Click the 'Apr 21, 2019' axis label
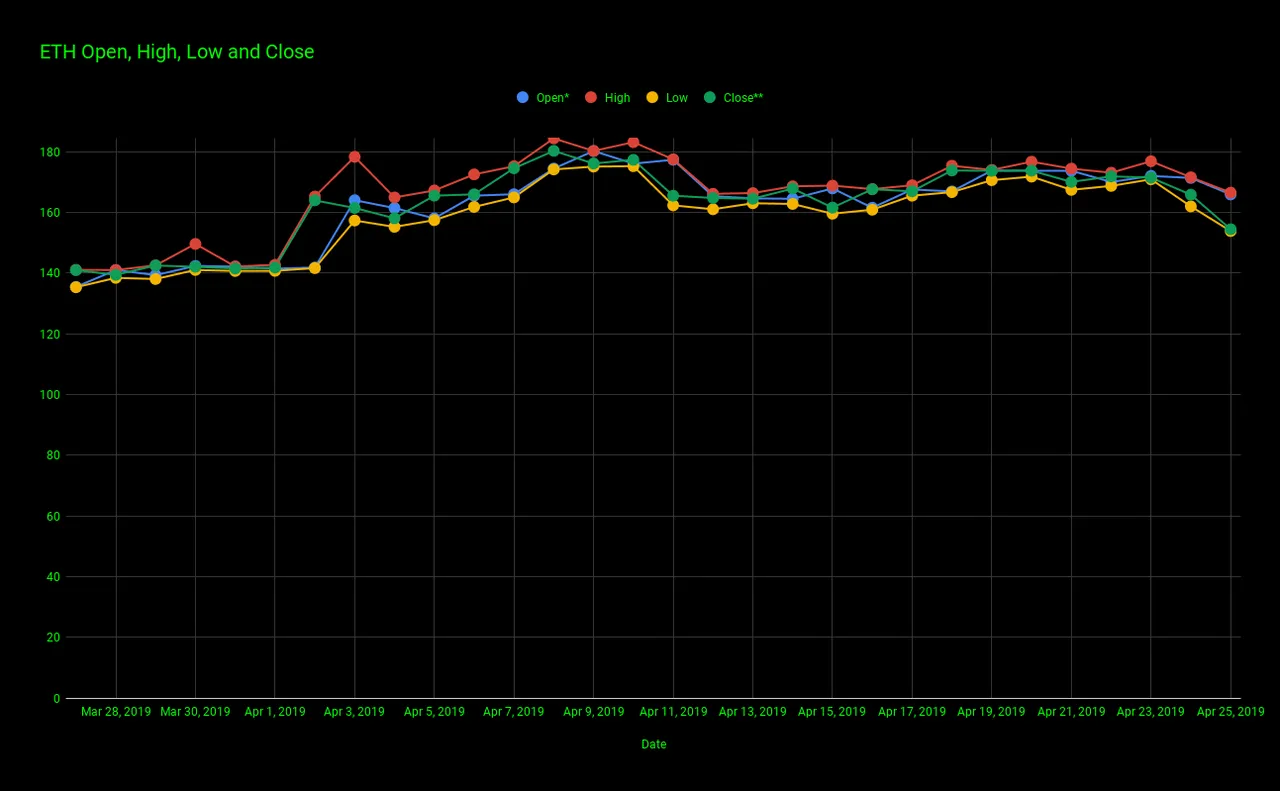Screen dimensions: 1280x791 point(1071,712)
